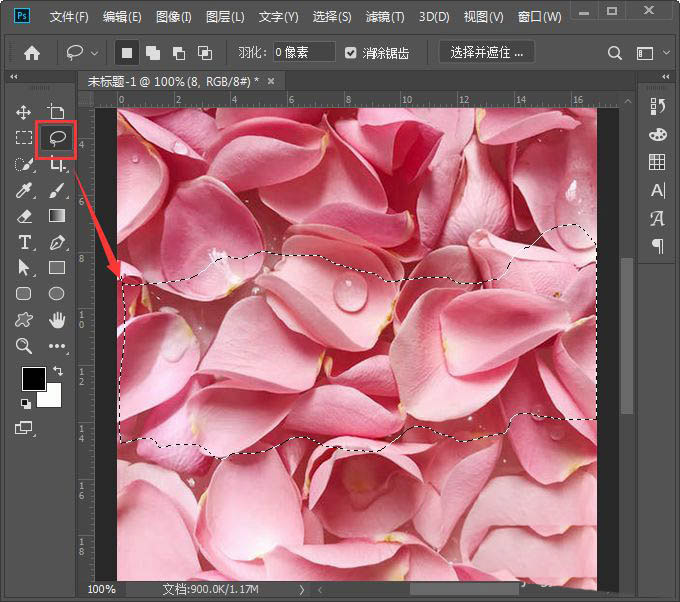Select the Path Selection tool
The image size is (680, 602).
(24, 268)
